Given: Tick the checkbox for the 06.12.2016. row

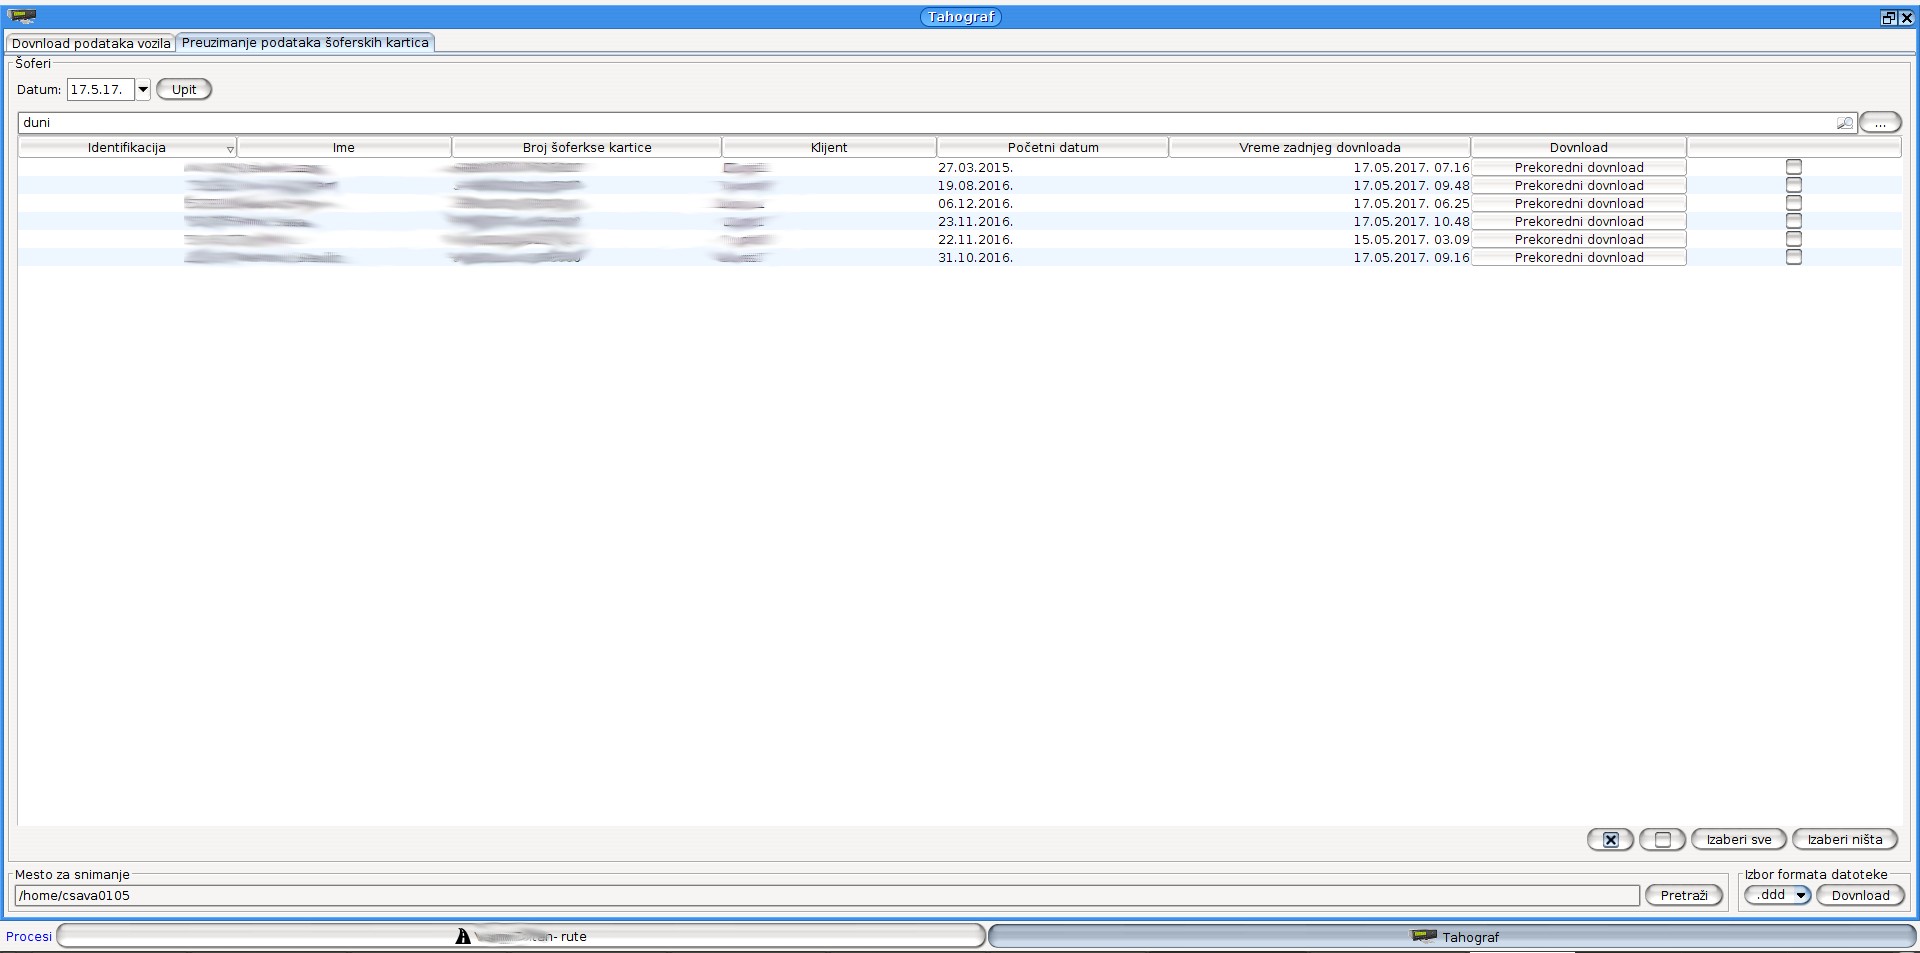Looking at the screenshot, I should 1793,203.
